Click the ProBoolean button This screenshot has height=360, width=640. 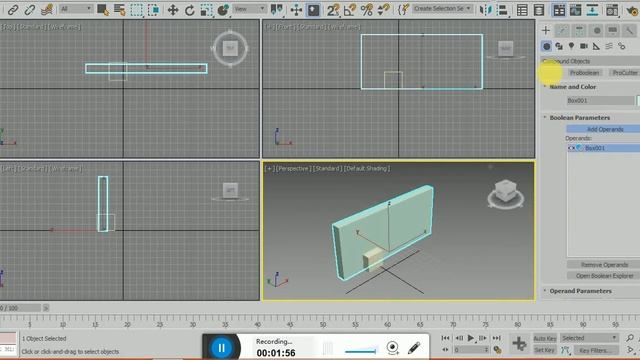pyautogui.click(x=584, y=73)
